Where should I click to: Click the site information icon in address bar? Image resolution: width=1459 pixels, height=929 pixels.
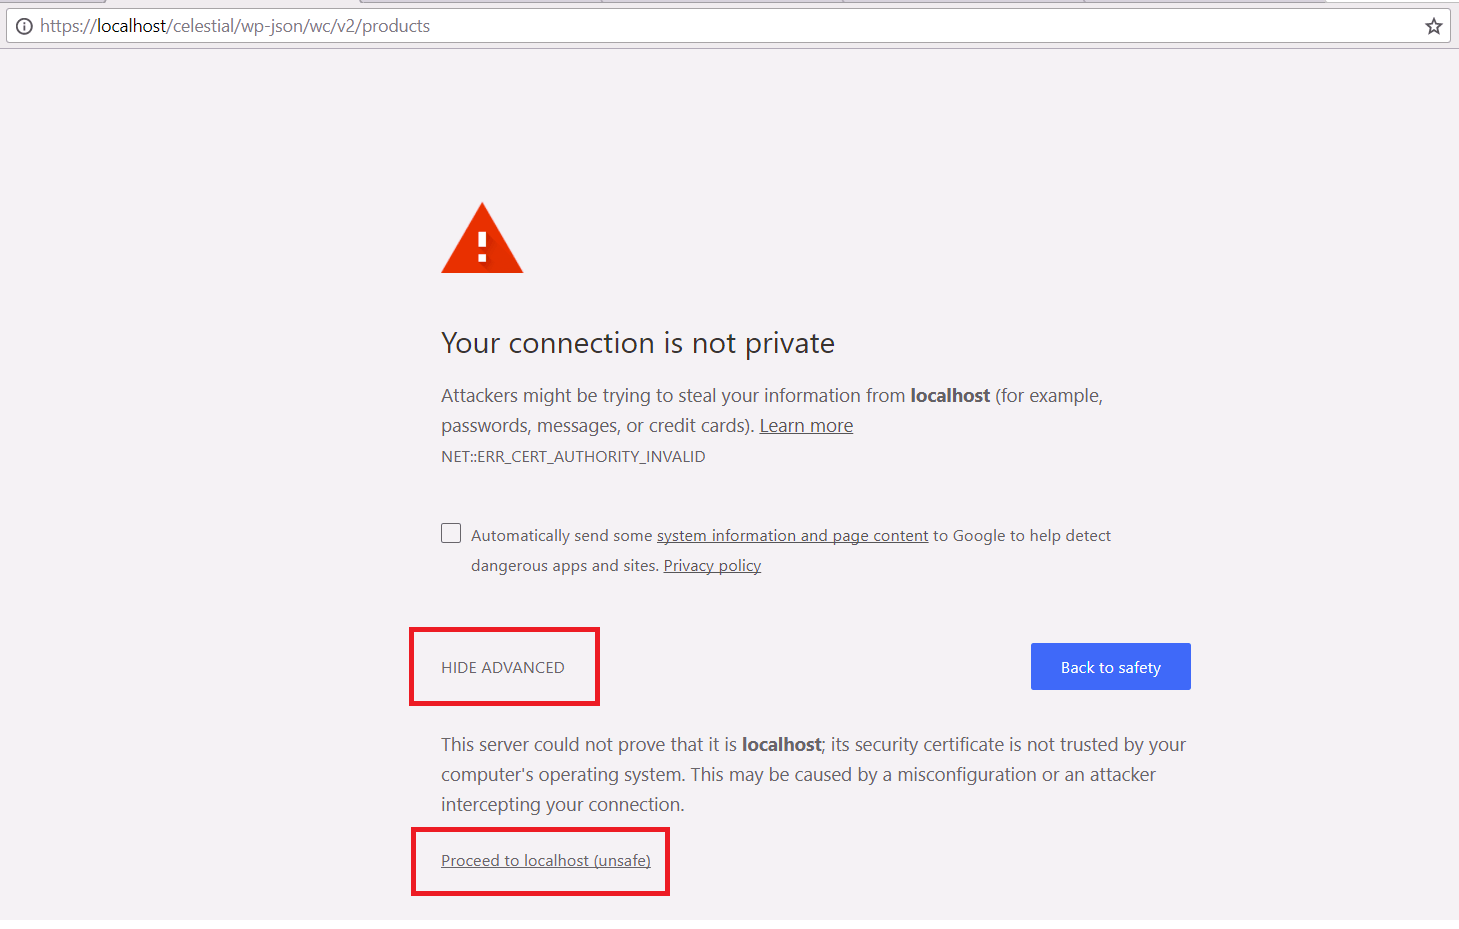pos(24,27)
